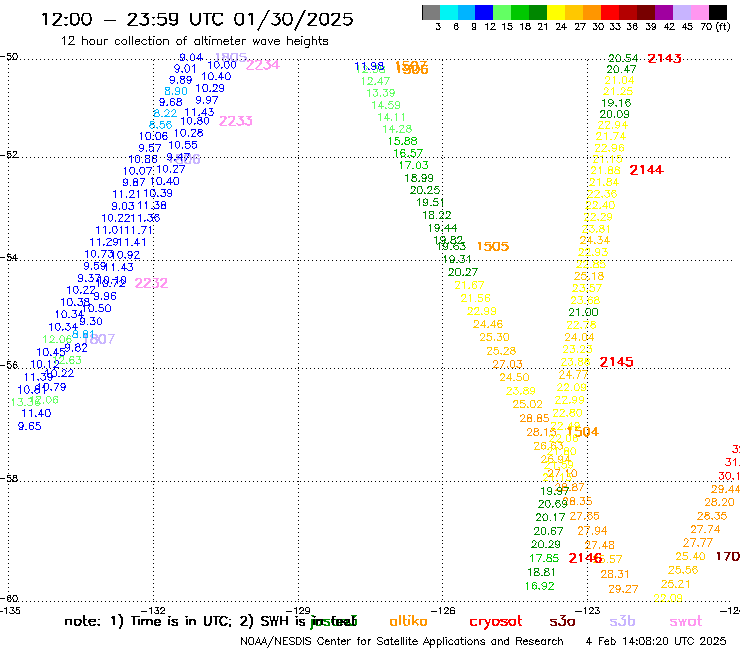Click the wave height value 25.18
The height and width of the screenshot is (650, 740).
(589, 276)
